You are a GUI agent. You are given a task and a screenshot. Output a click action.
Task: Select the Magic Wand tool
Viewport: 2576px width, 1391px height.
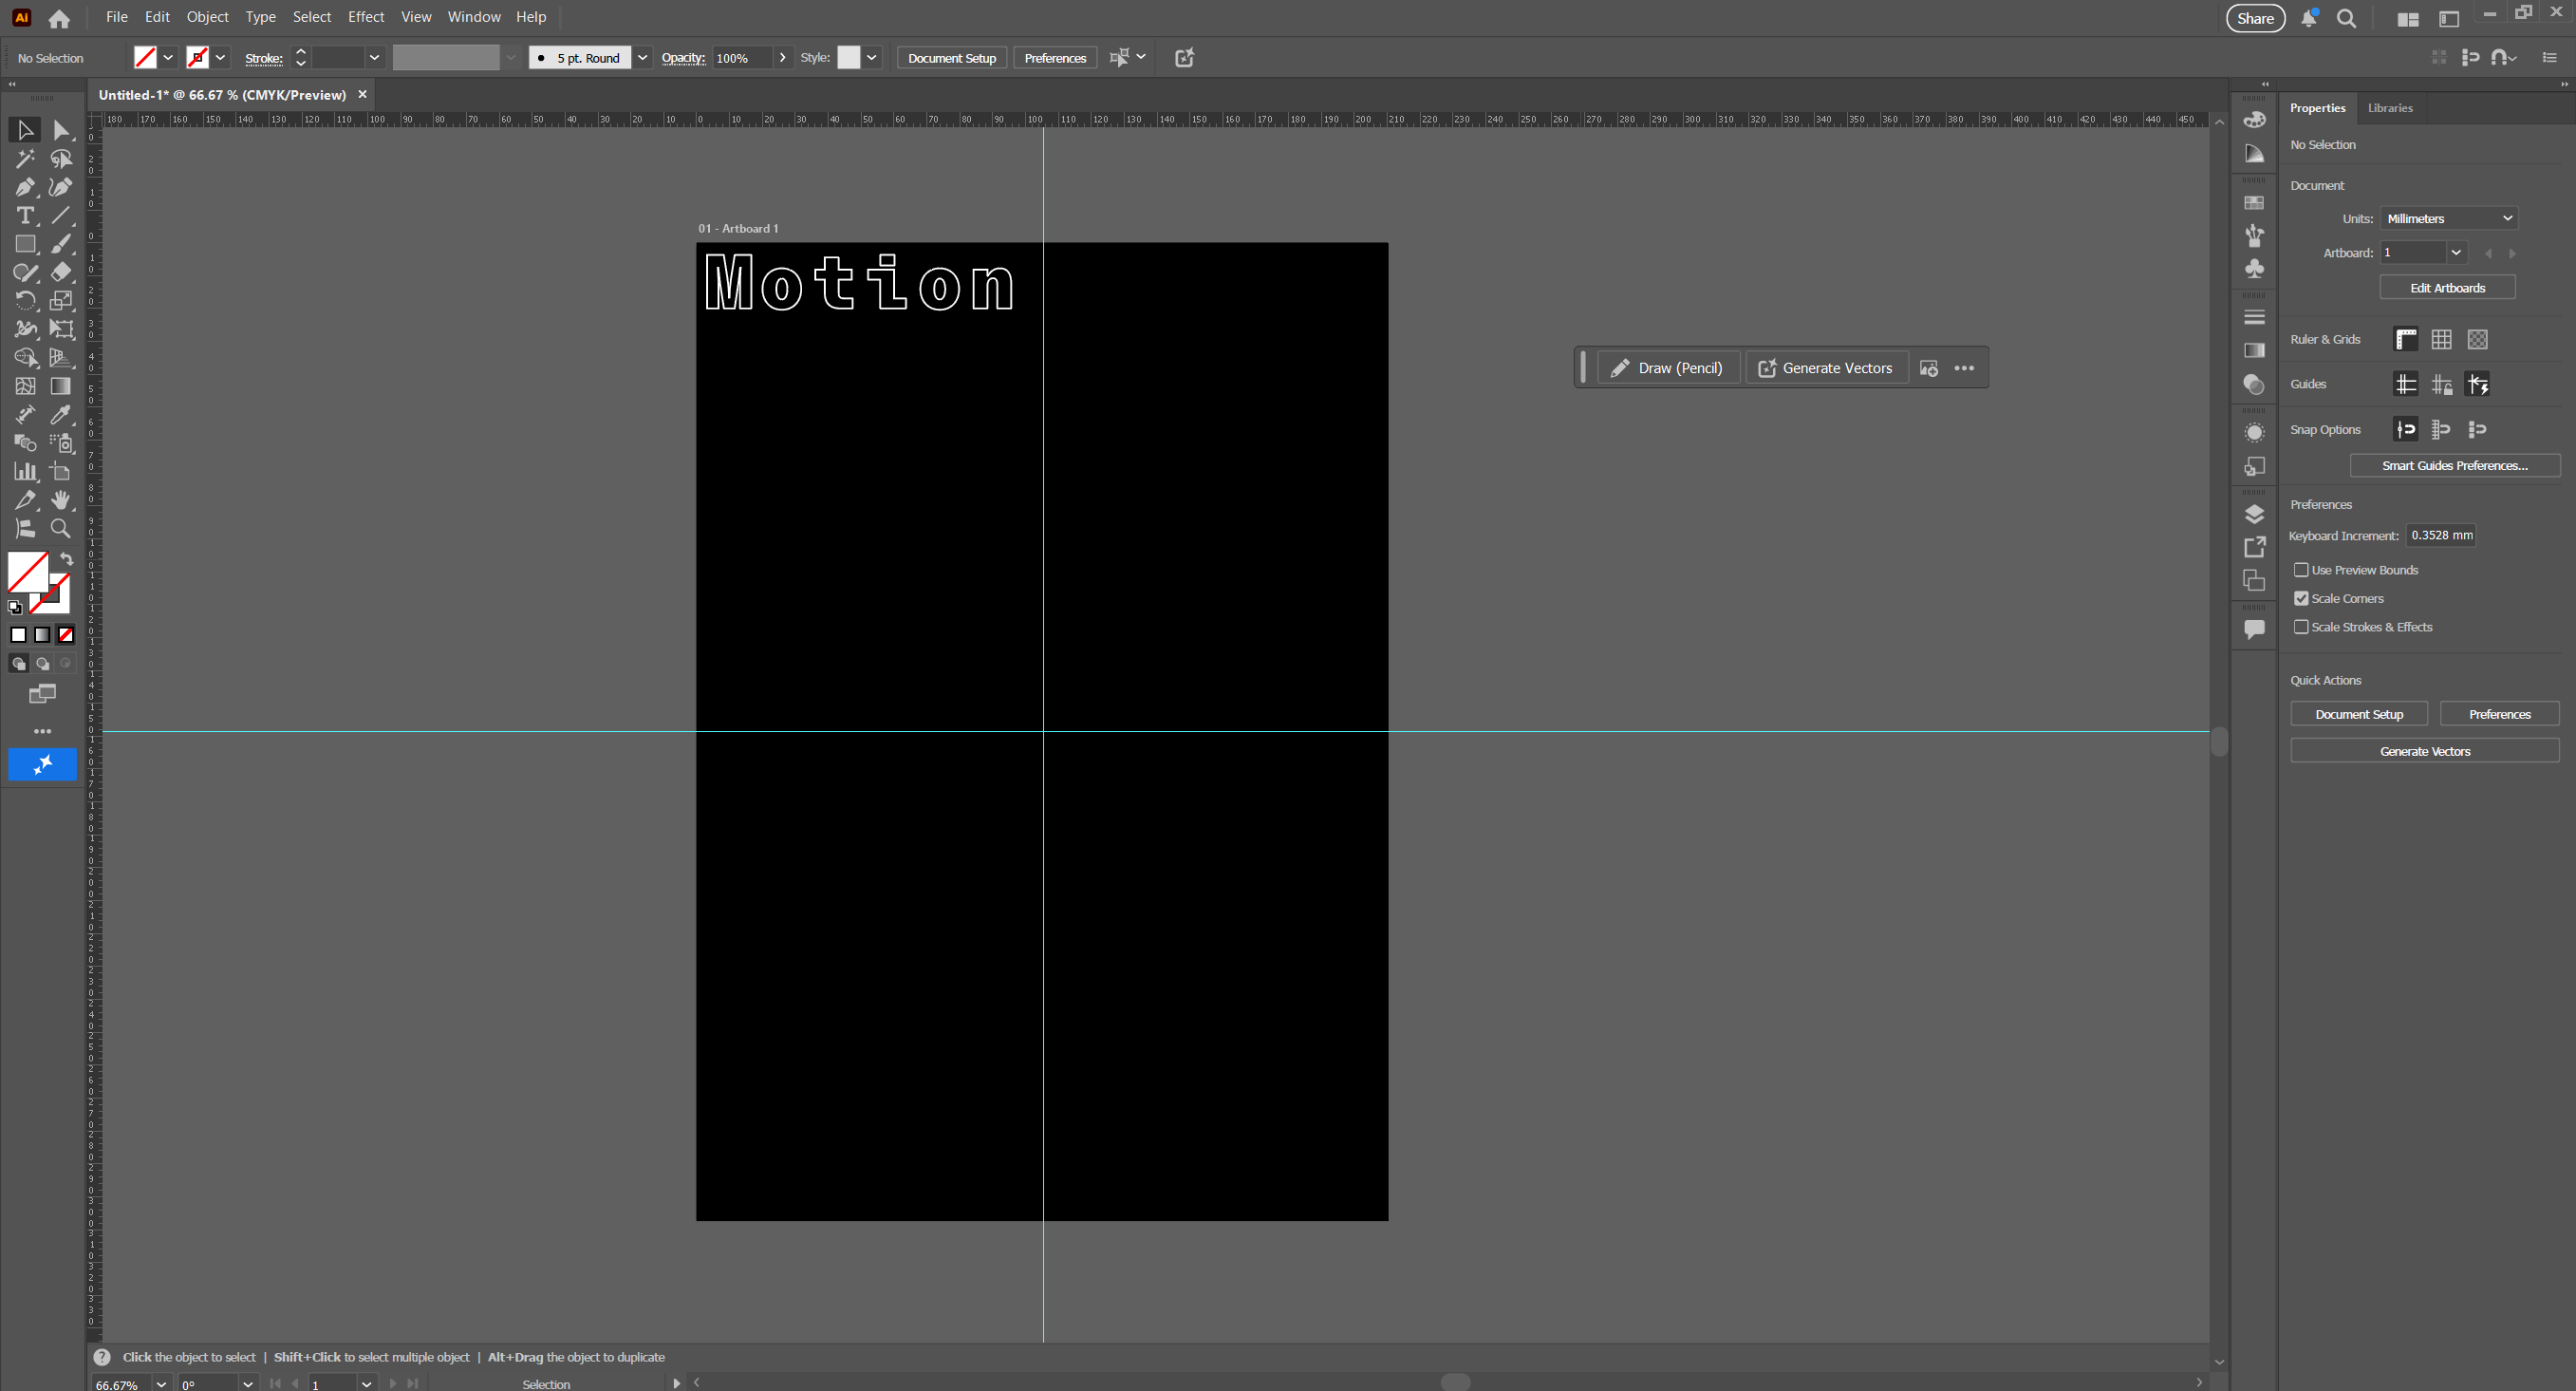(25, 158)
